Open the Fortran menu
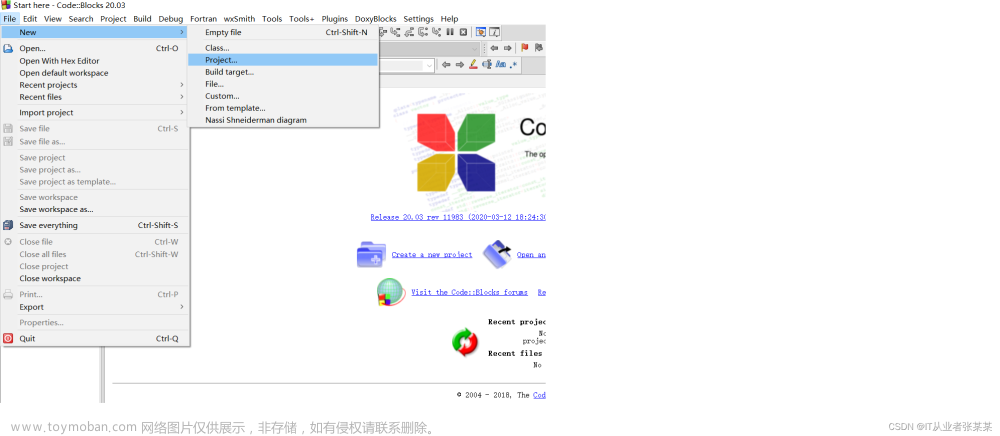This screenshot has width=1000, height=436. point(203,18)
